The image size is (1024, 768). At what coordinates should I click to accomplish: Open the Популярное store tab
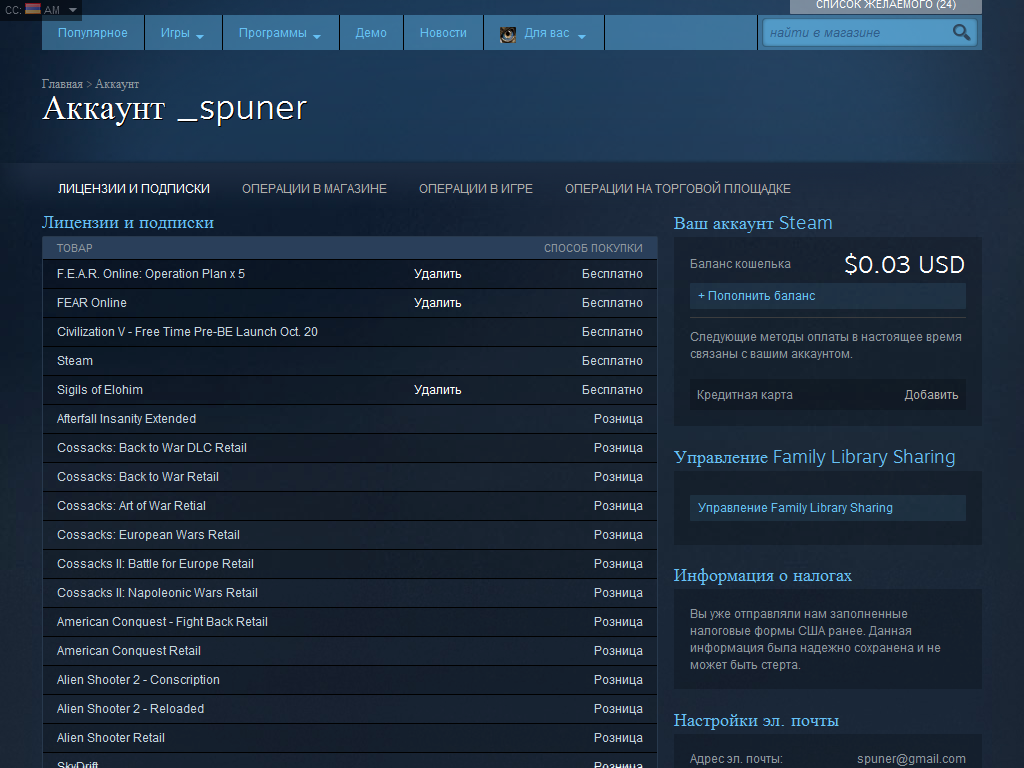click(93, 33)
